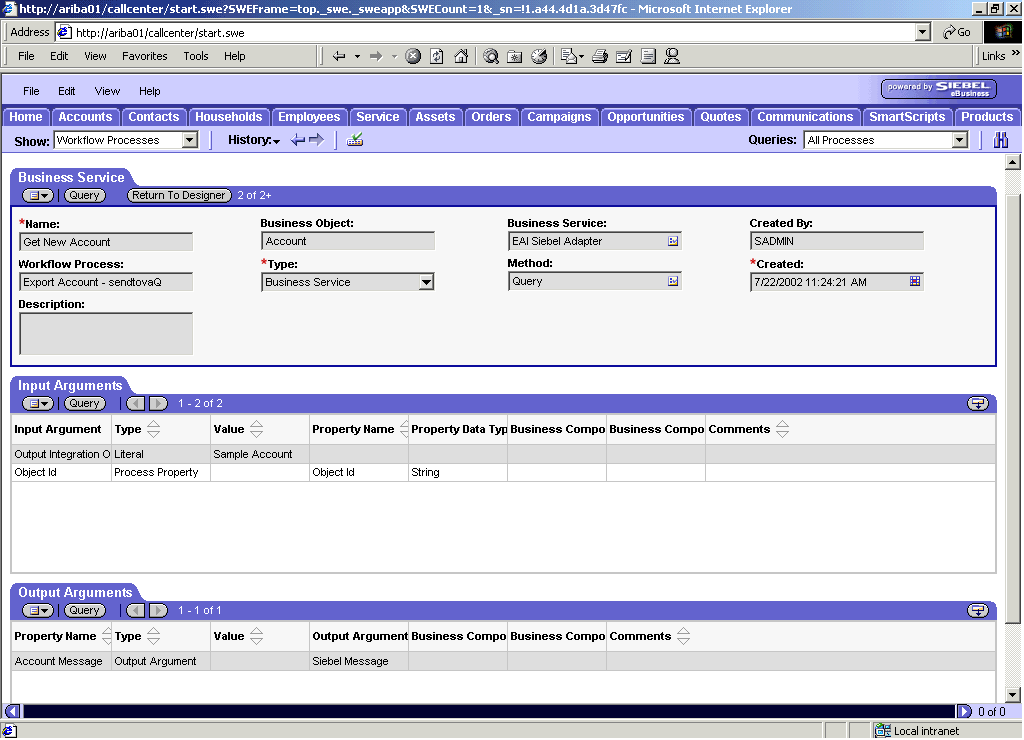Click Query in the Input Arguments applet
Viewport: 1024px width, 740px height.
point(84,404)
